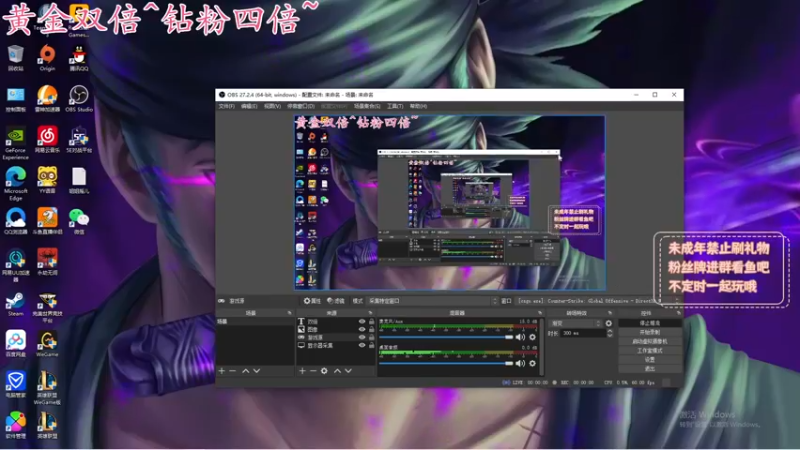
Task: Open the GeForce Experience desktop icon
Action: click(15, 143)
